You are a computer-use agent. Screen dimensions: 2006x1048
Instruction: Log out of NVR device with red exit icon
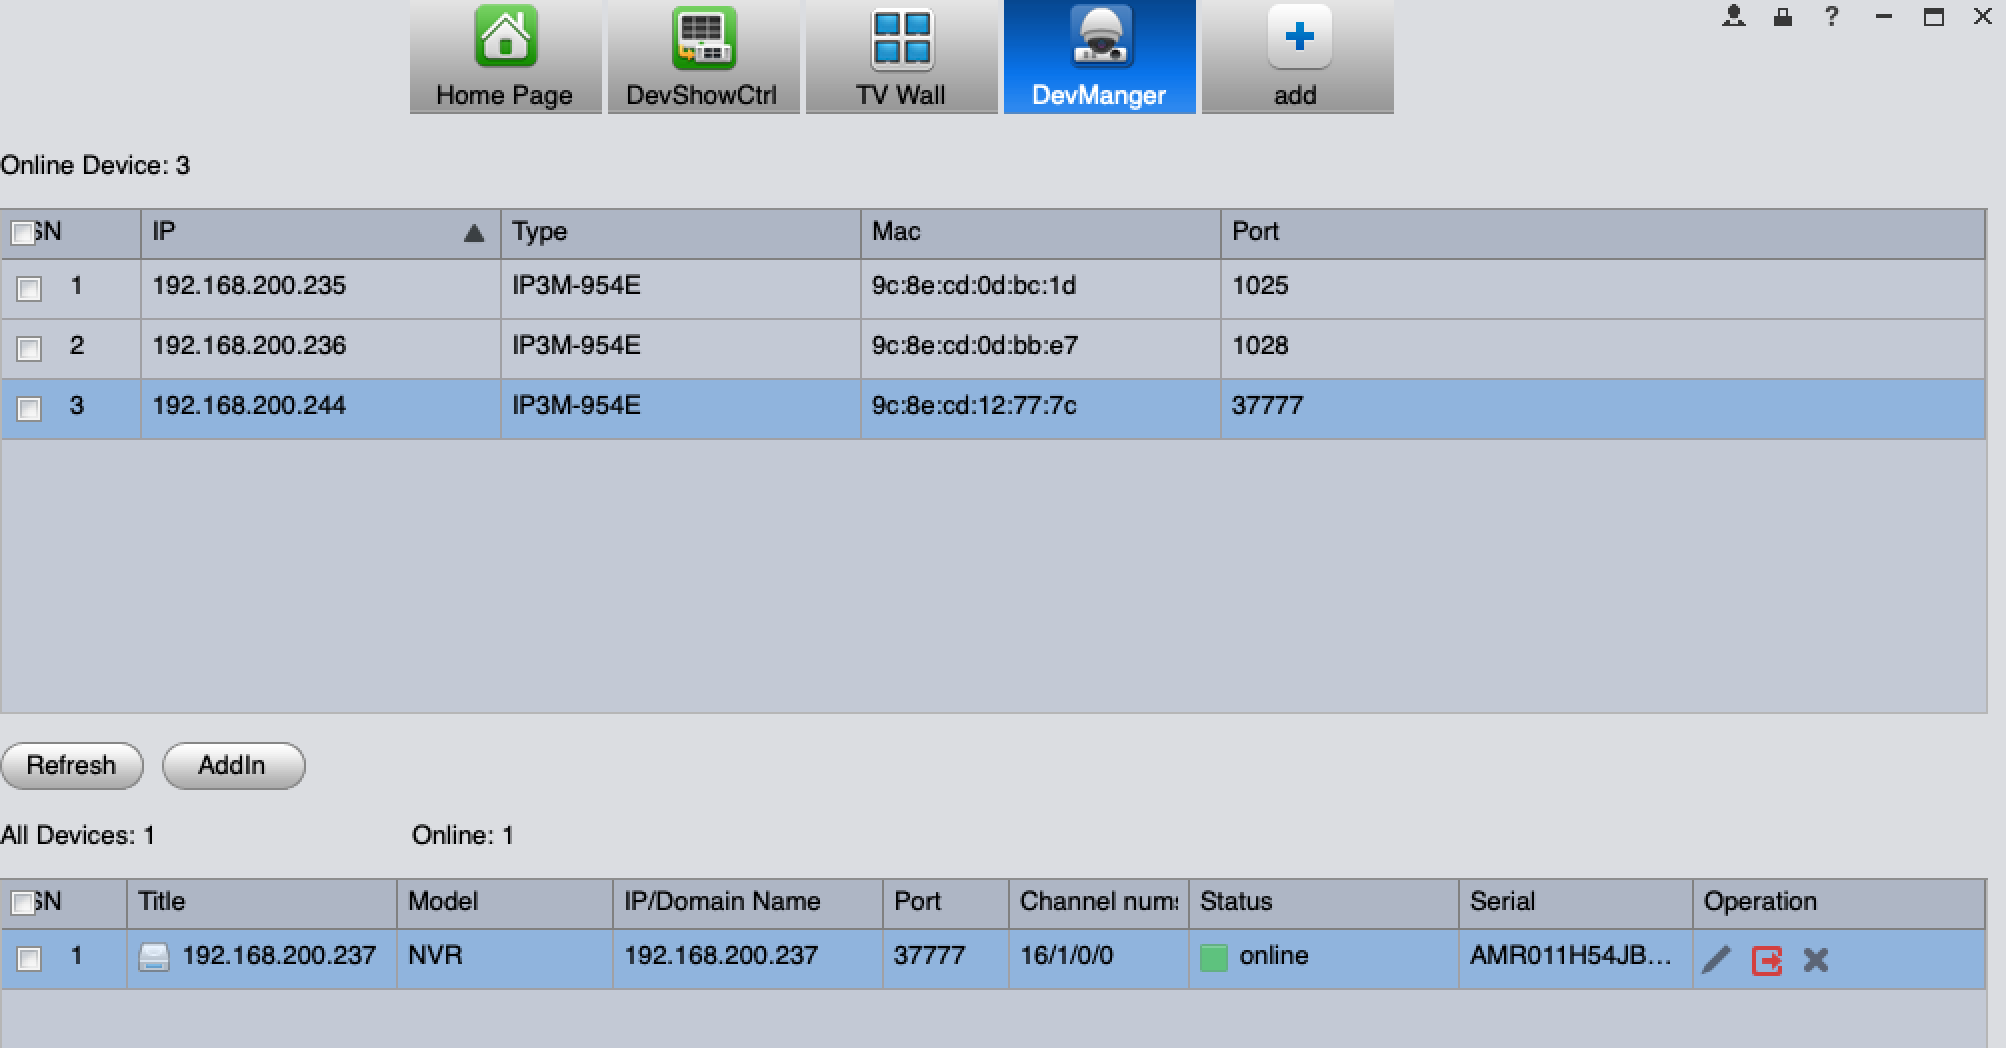coord(1767,960)
